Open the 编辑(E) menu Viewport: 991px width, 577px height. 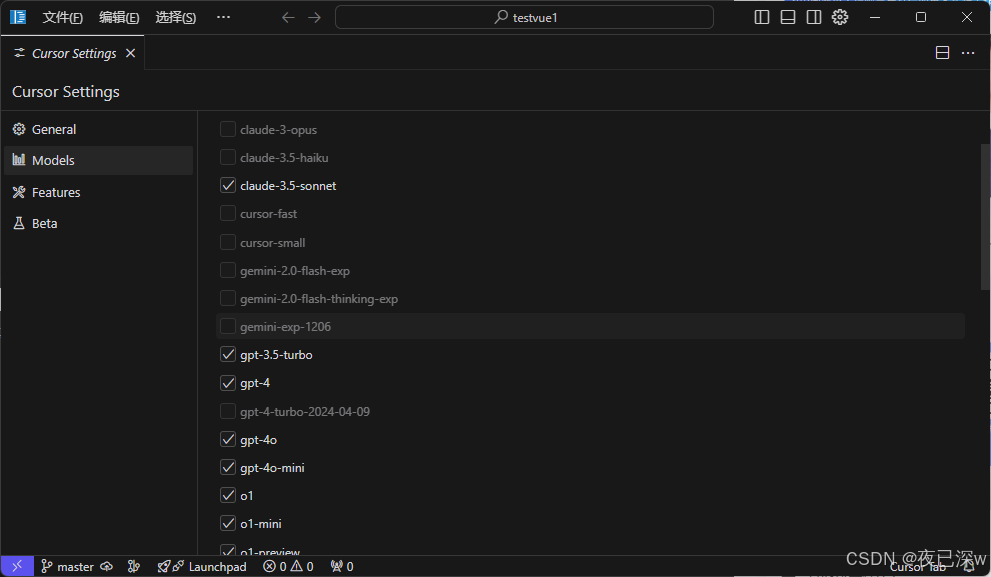(119, 18)
